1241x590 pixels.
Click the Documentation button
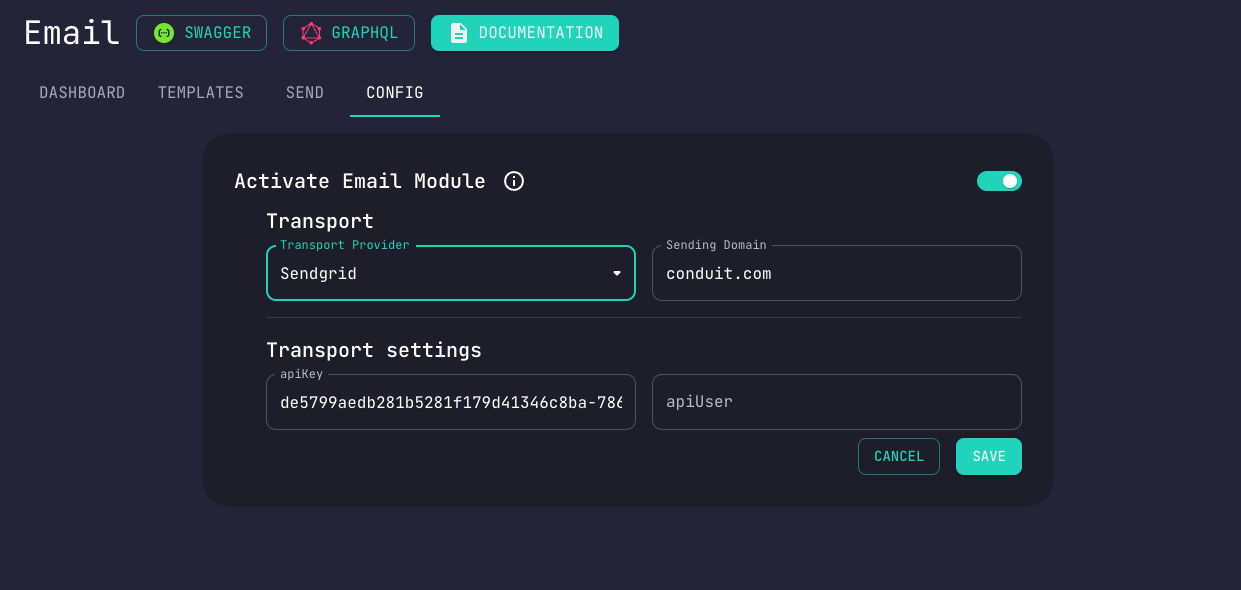click(x=525, y=33)
